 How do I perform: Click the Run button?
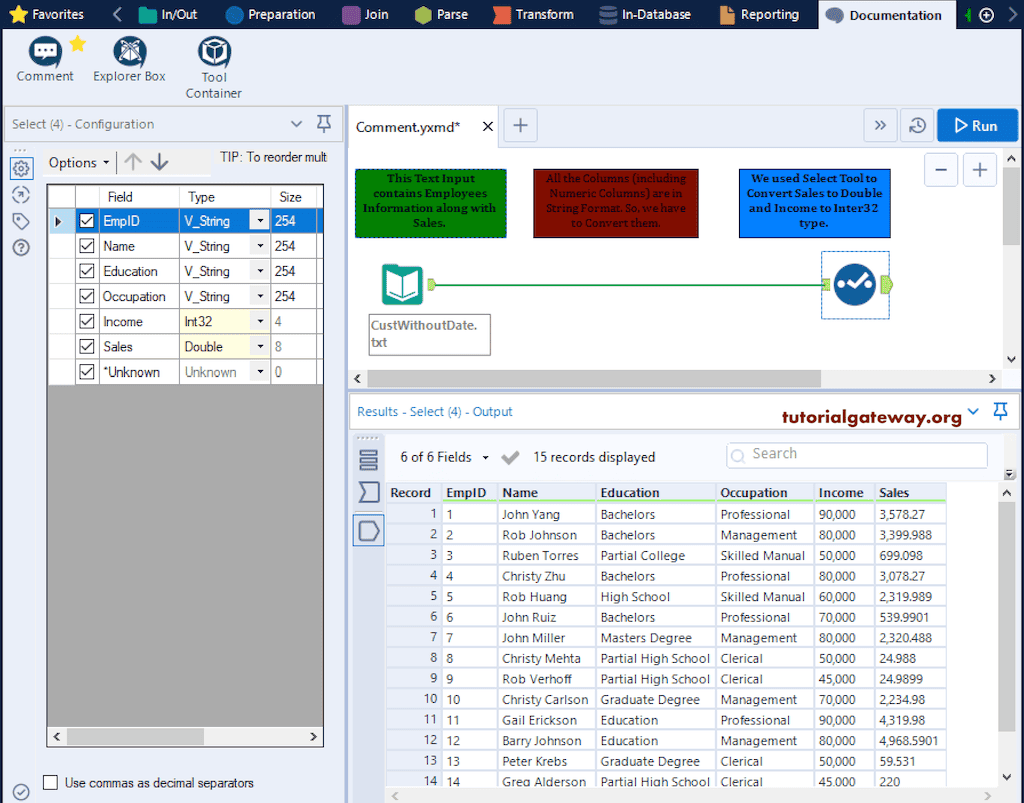[x=977, y=125]
